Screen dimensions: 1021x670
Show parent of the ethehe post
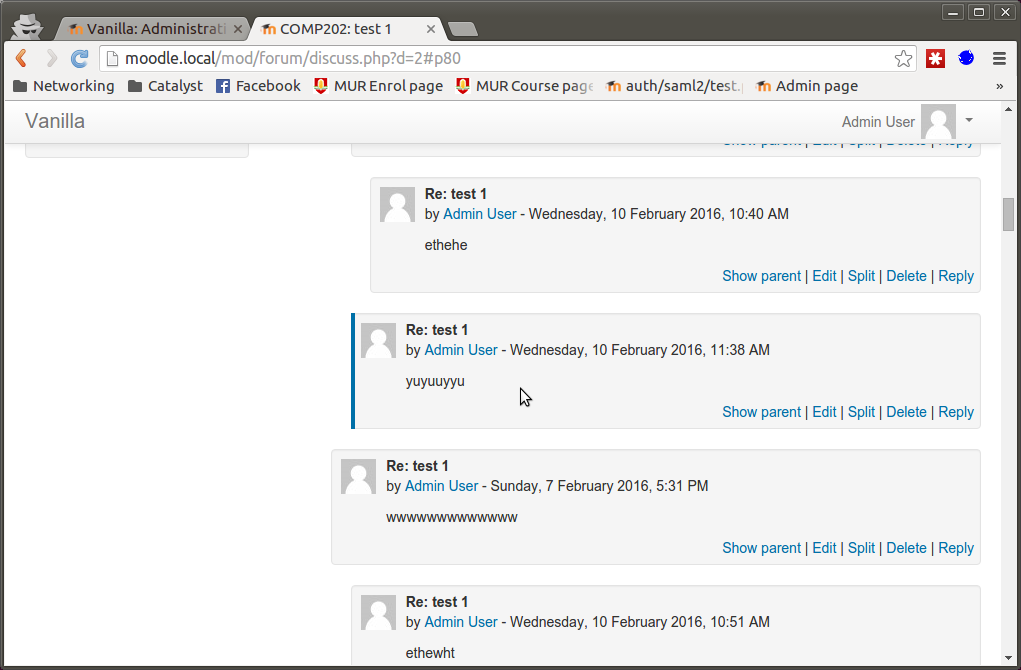tap(761, 276)
